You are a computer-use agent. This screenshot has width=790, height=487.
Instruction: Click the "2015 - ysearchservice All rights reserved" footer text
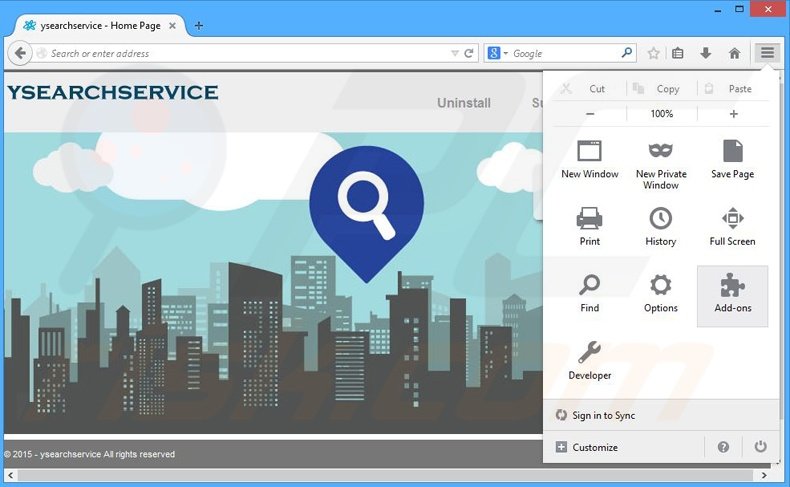click(x=94, y=454)
